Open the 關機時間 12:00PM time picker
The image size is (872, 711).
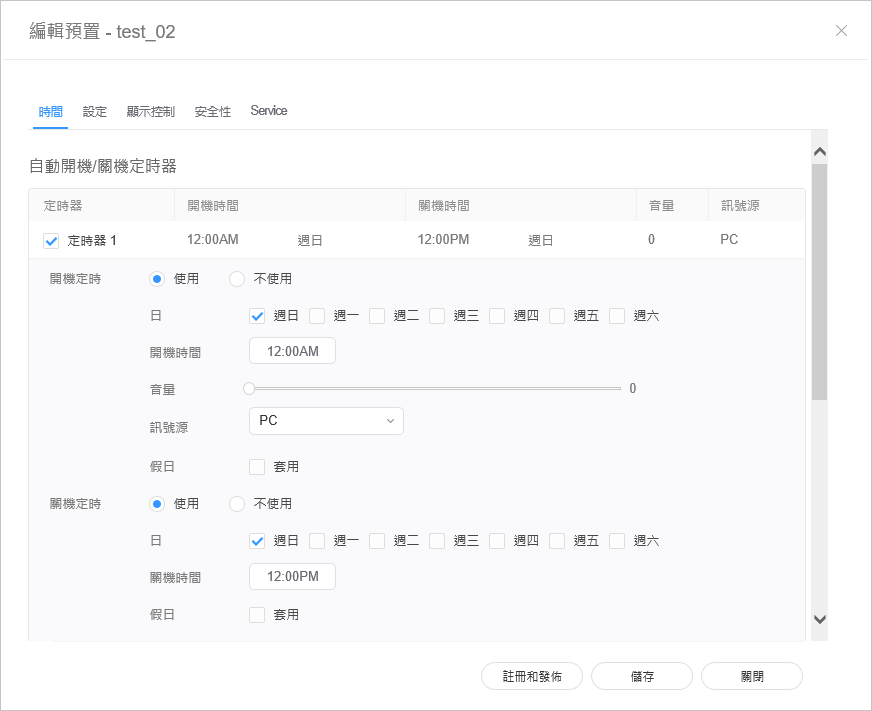pos(292,577)
